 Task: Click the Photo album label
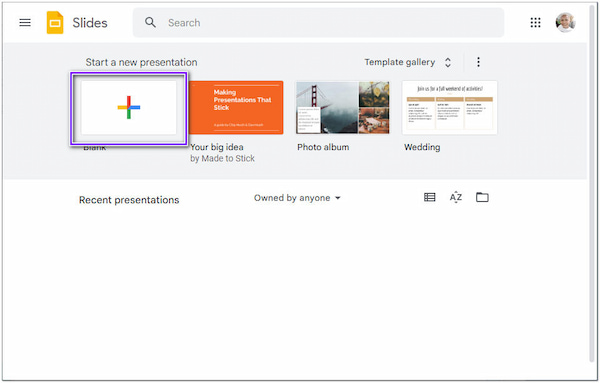[323, 147]
